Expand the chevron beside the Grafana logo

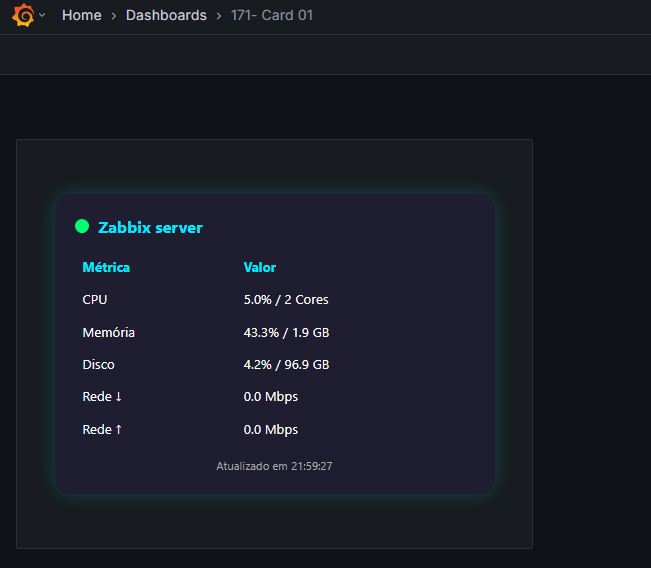point(42,15)
